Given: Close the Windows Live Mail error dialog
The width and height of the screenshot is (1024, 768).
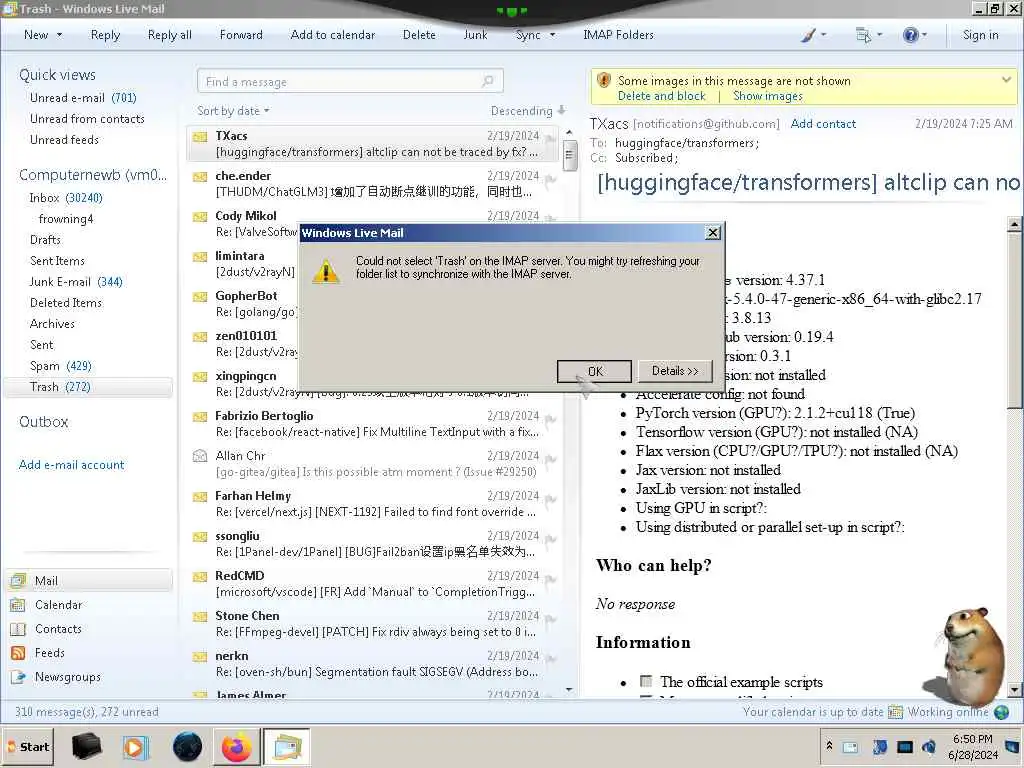Looking at the screenshot, I should [713, 232].
